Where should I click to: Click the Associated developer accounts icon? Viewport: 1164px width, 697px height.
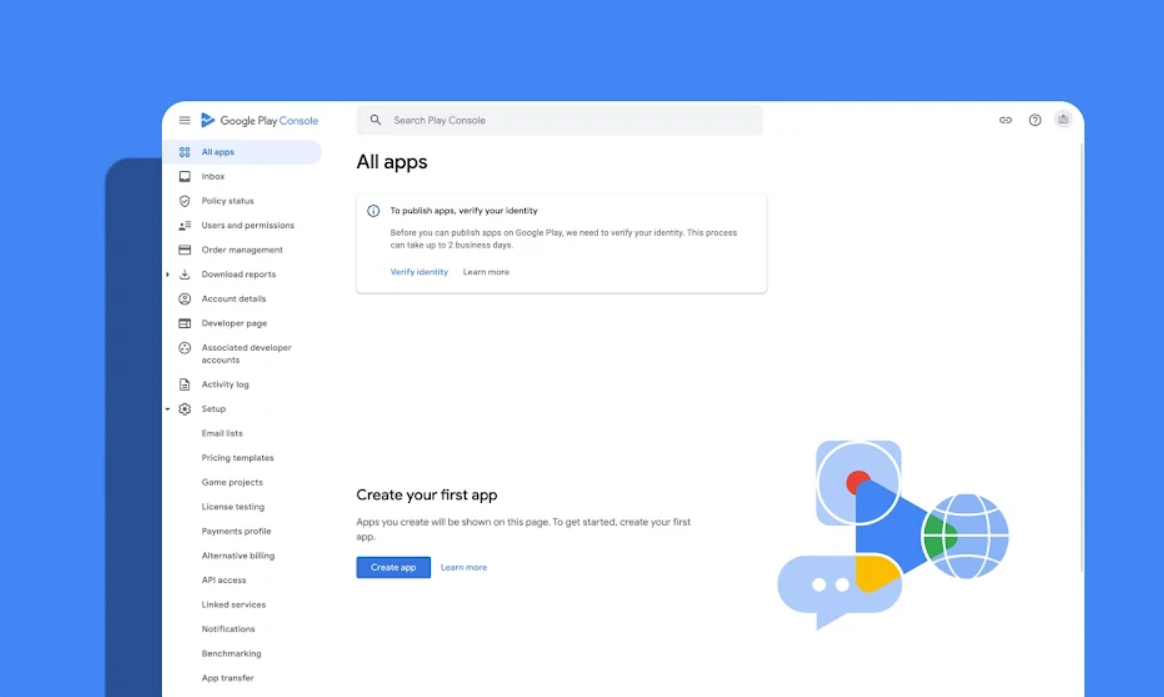(184, 348)
